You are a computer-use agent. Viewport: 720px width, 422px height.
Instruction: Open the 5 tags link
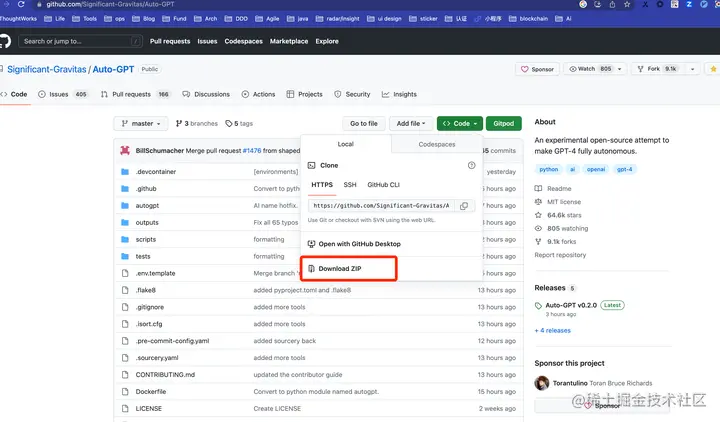coord(239,124)
